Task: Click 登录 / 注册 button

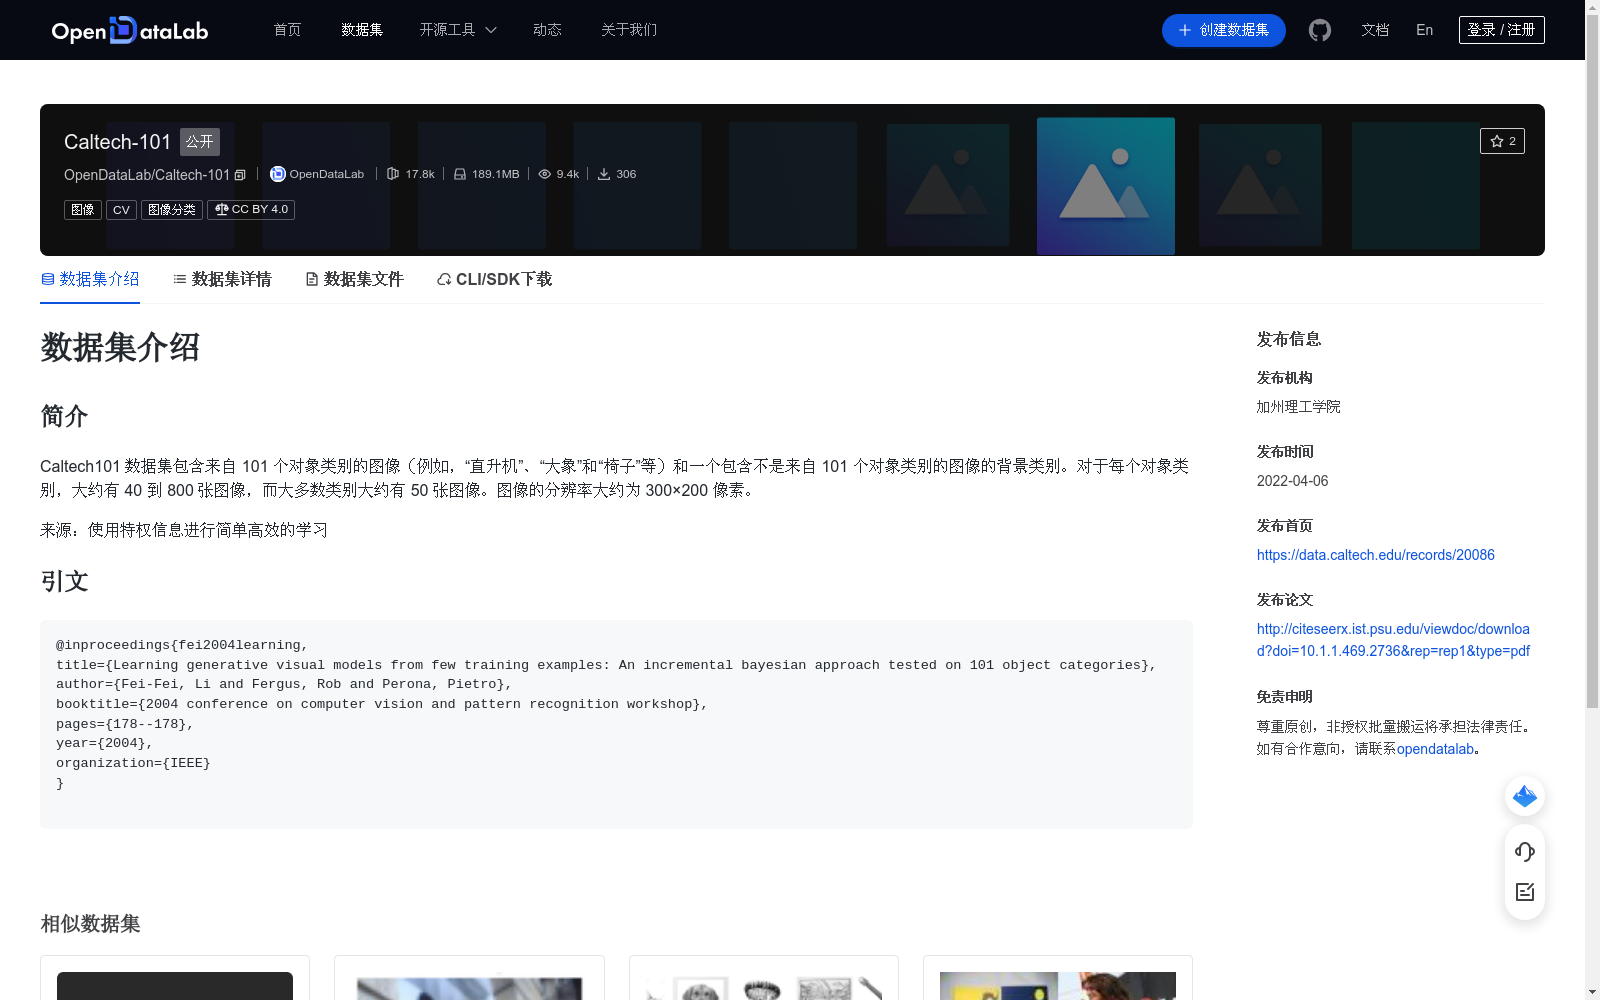Action: (1502, 30)
